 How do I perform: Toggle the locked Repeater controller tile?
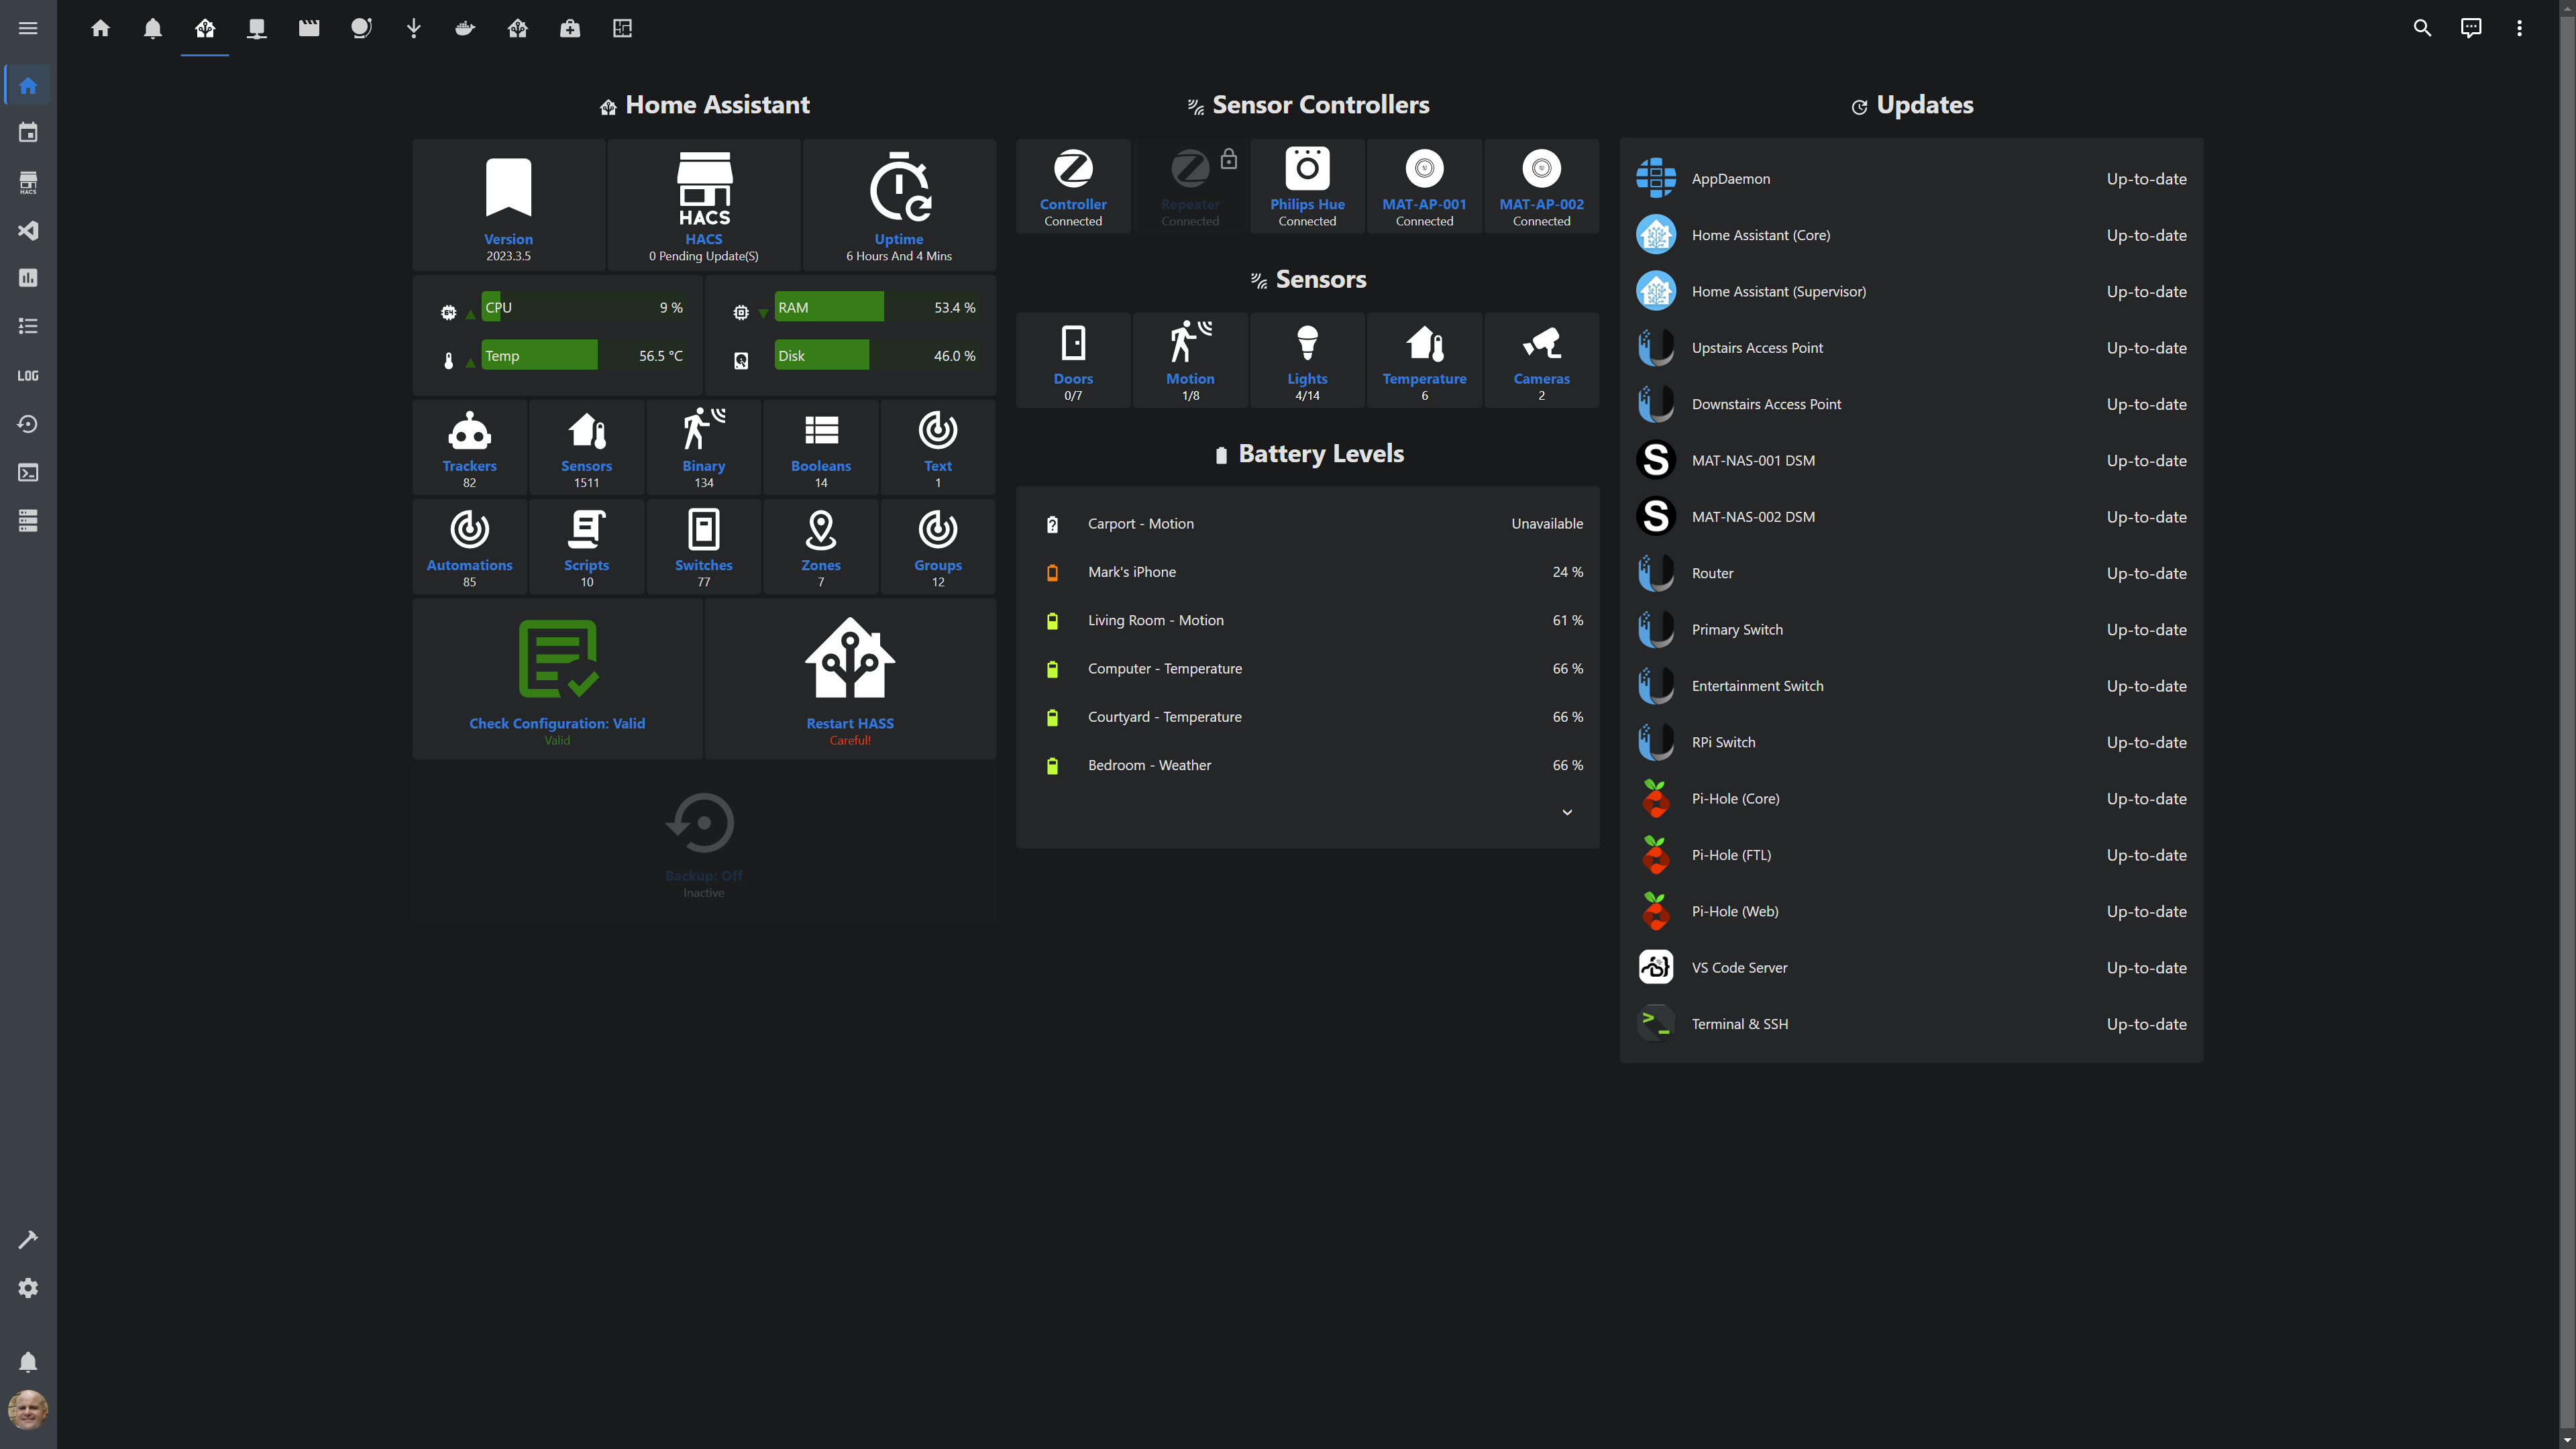point(1190,187)
